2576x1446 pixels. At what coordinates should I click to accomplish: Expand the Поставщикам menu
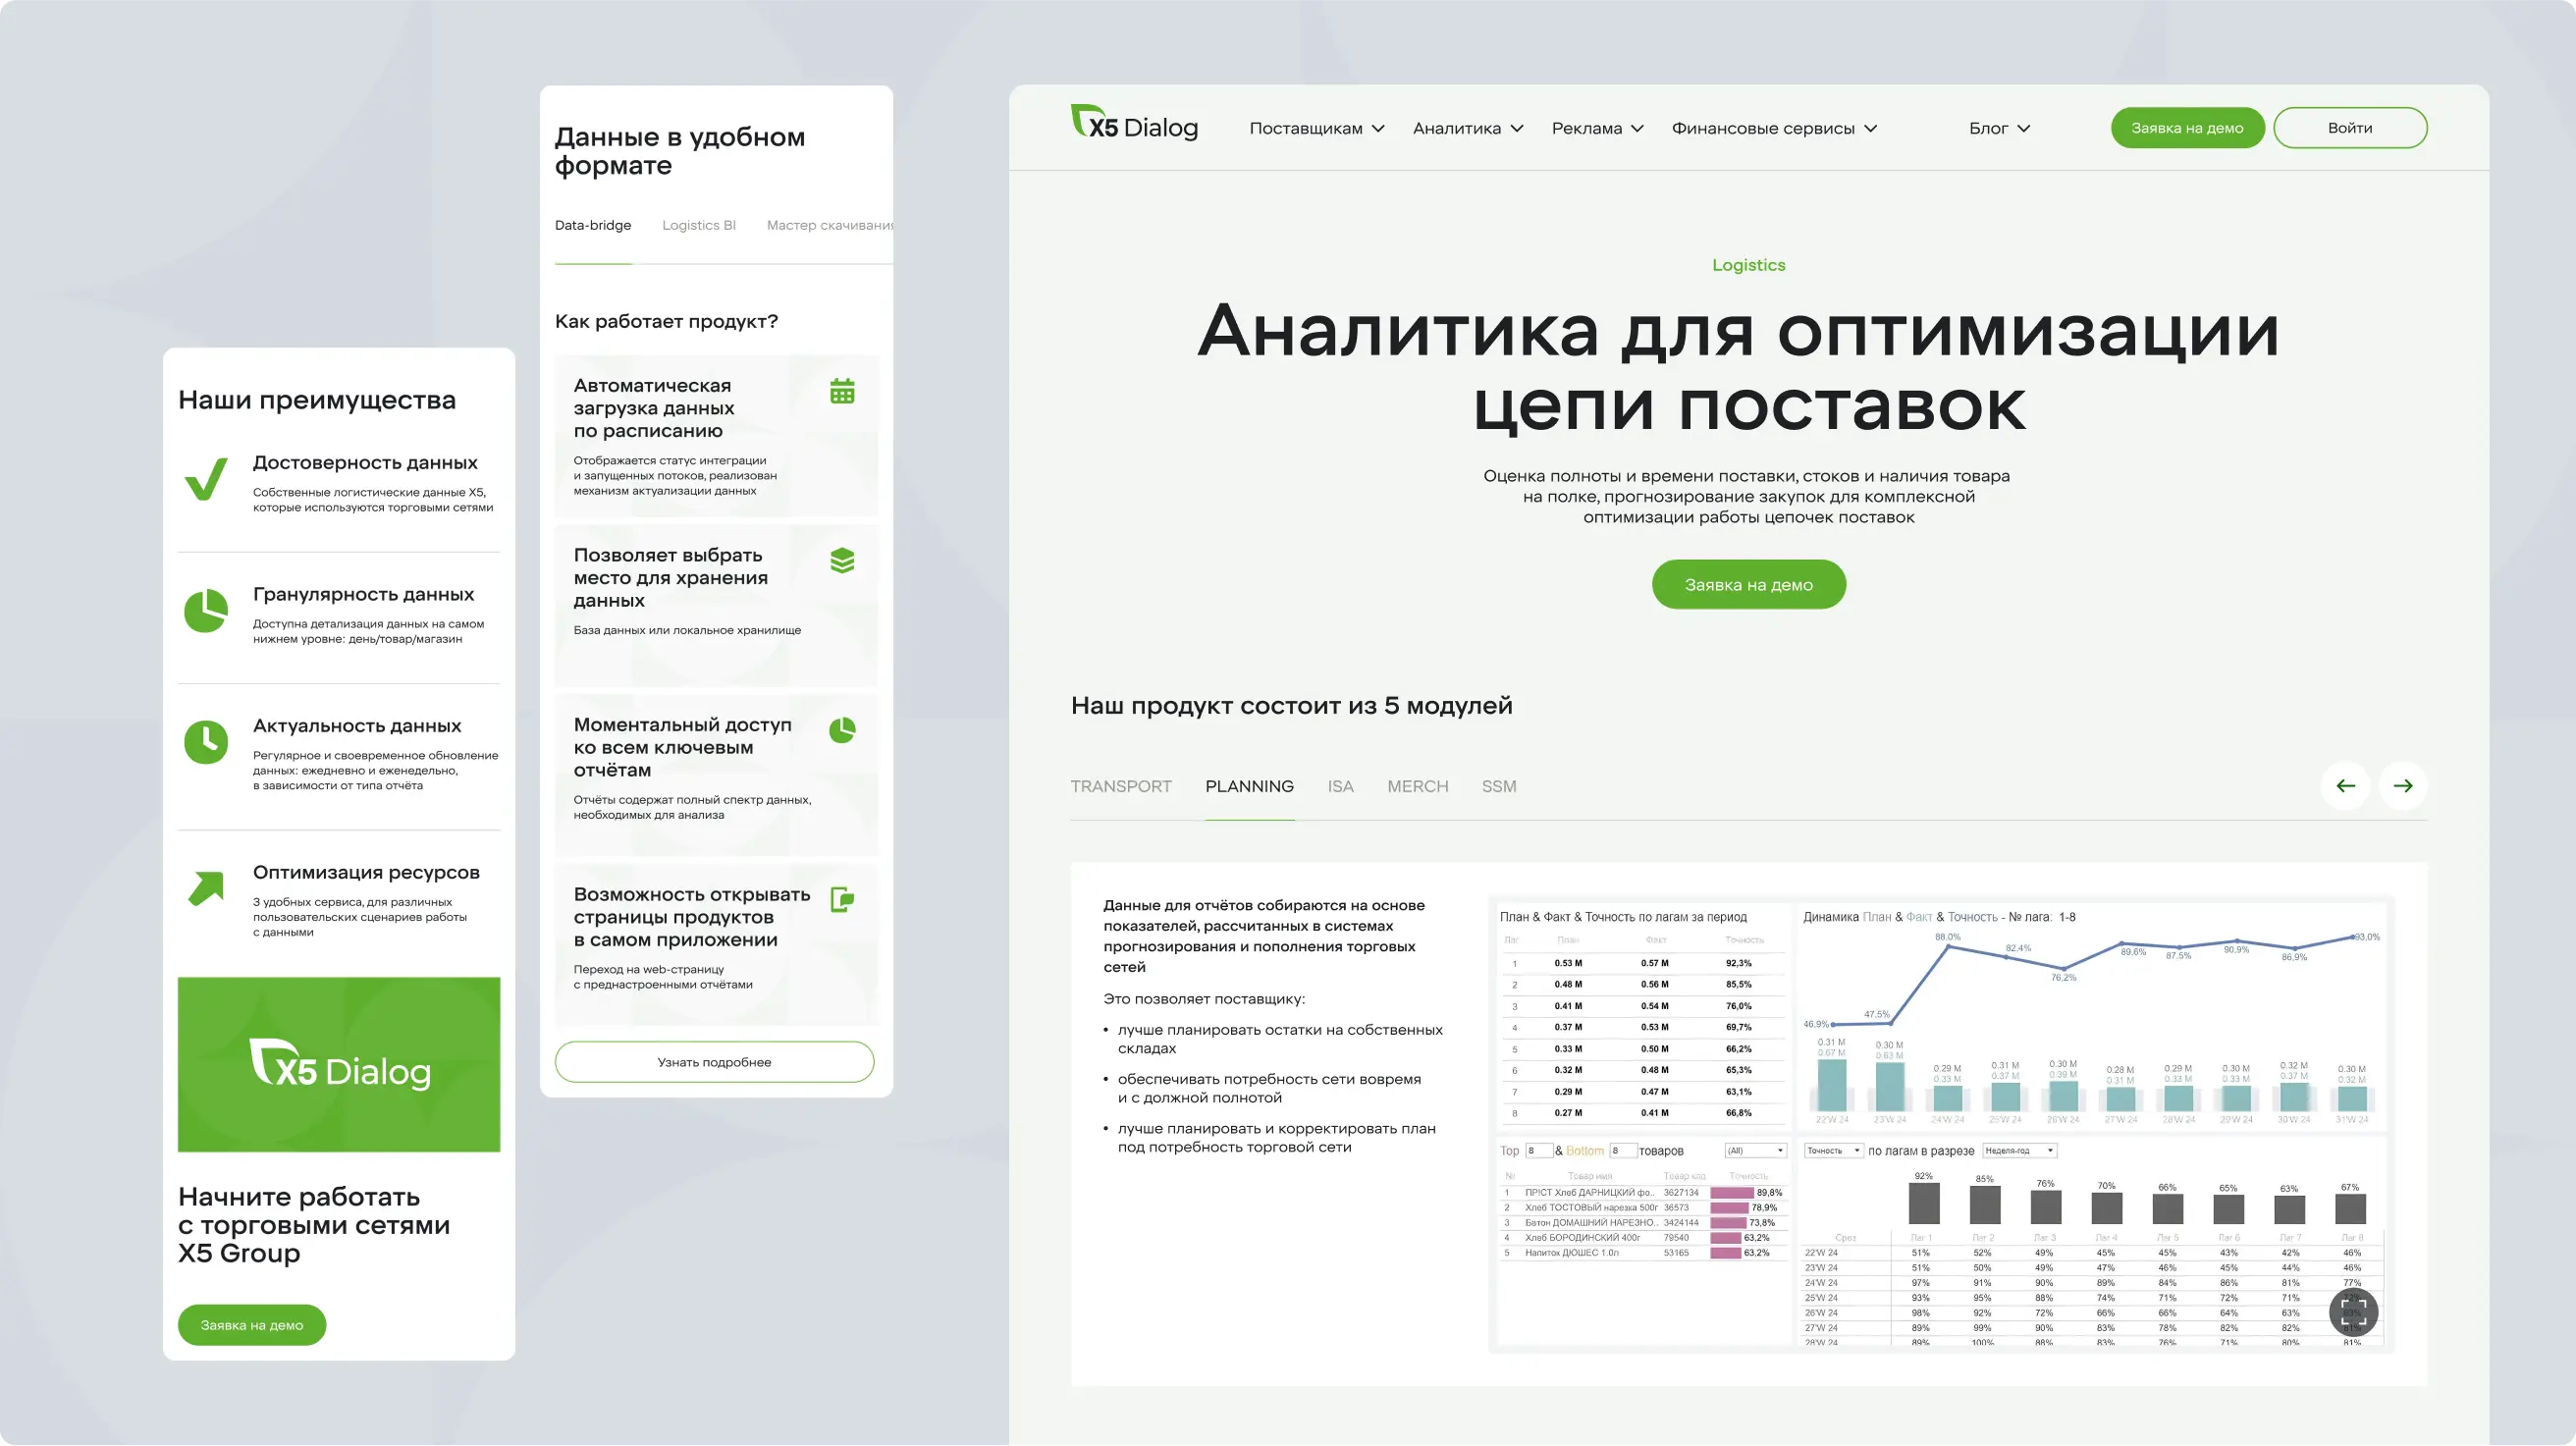1316,128
